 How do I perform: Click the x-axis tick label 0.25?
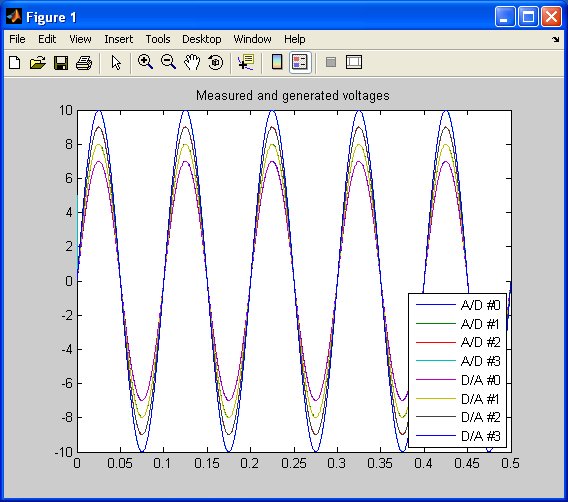294,463
